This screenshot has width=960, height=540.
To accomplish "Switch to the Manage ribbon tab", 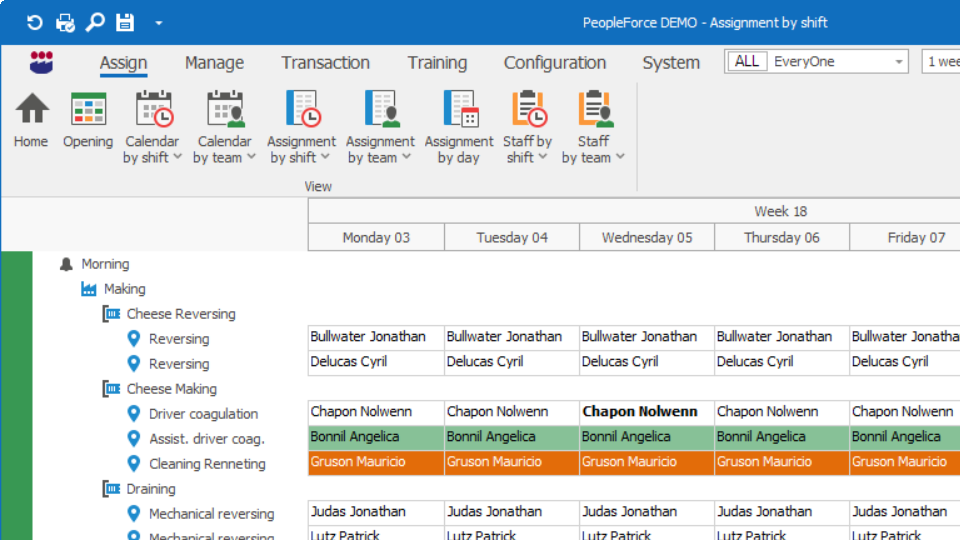I will pos(214,63).
